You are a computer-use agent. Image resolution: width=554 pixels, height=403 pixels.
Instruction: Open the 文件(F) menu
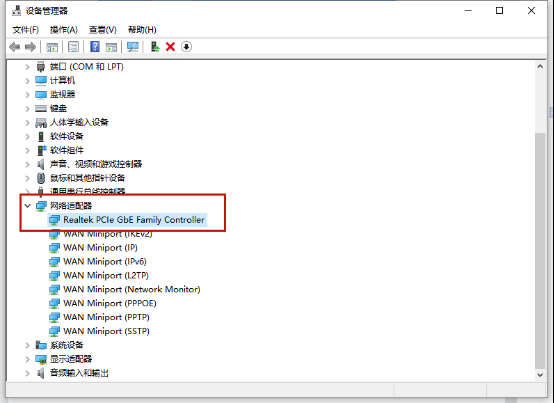(25, 30)
